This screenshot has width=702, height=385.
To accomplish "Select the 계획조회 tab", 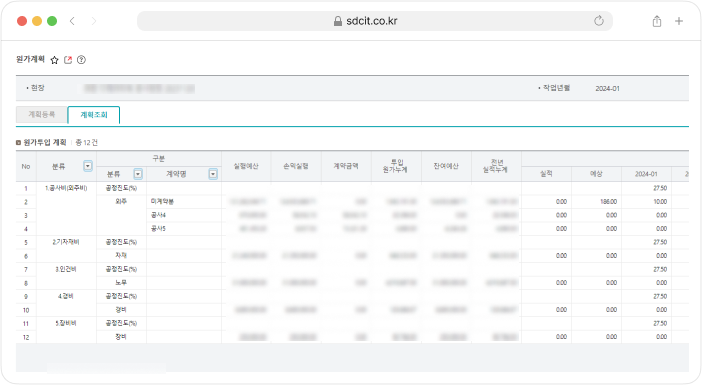I will click(x=94, y=115).
